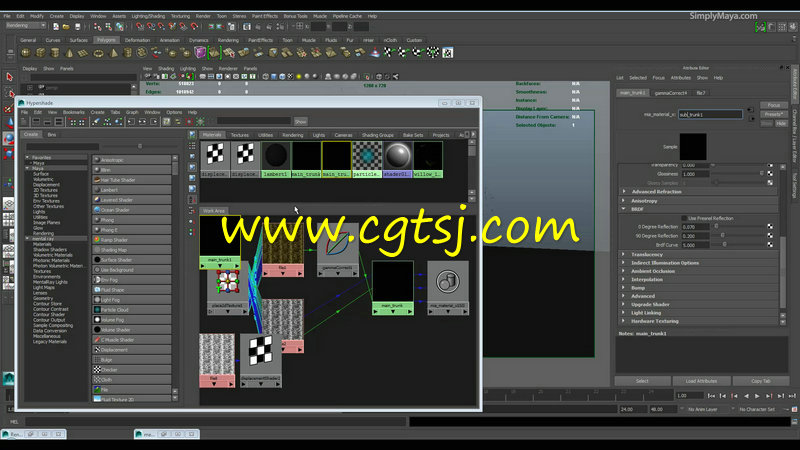Click the Focus button in Attribute Editor
The height and width of the screenshot is (450, 800).
(x=773, y=105)
